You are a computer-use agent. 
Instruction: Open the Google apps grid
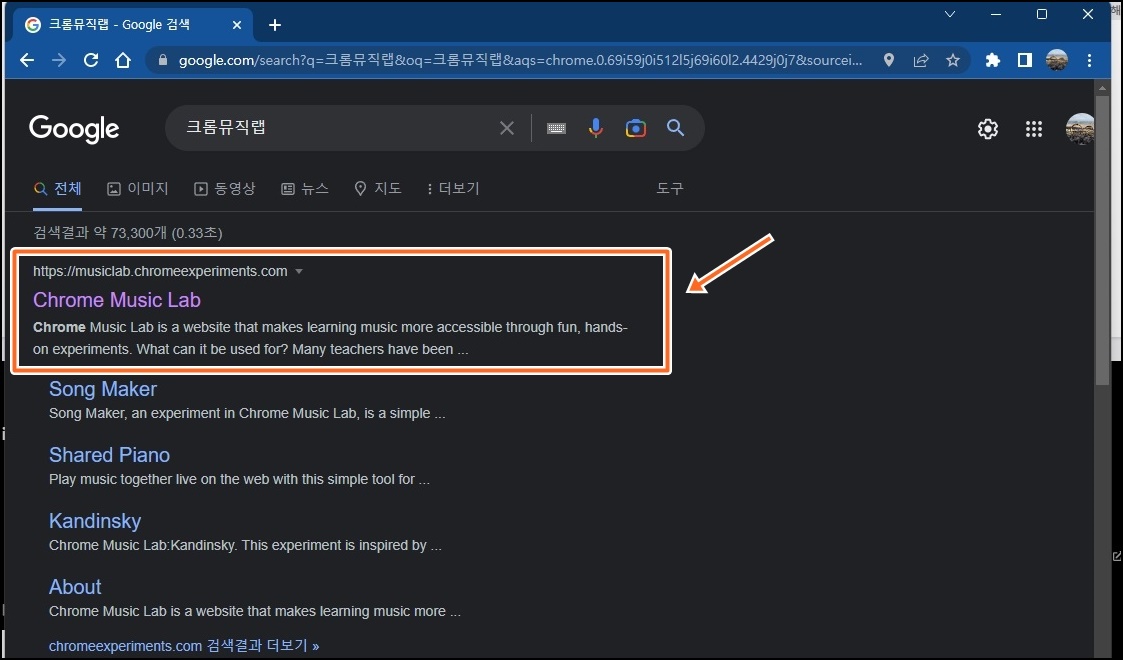coord(1033,129)
